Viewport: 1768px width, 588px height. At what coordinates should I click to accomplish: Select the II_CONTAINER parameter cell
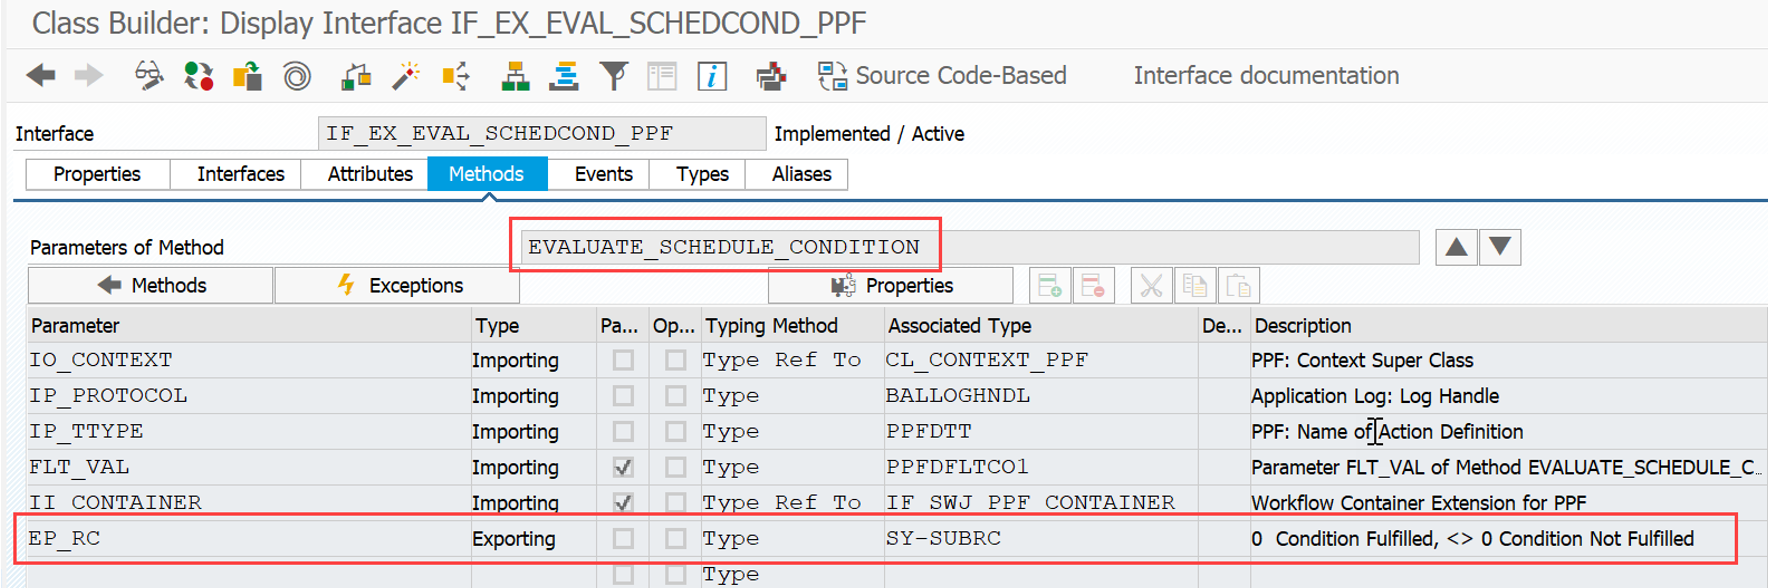coord(249,503)
